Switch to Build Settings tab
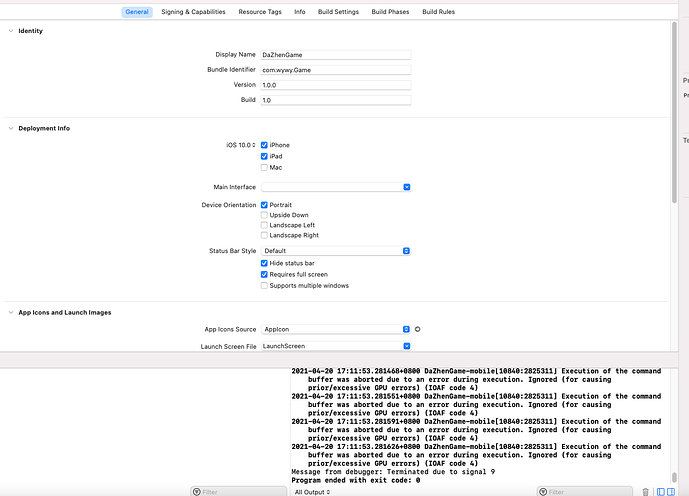 338,12
